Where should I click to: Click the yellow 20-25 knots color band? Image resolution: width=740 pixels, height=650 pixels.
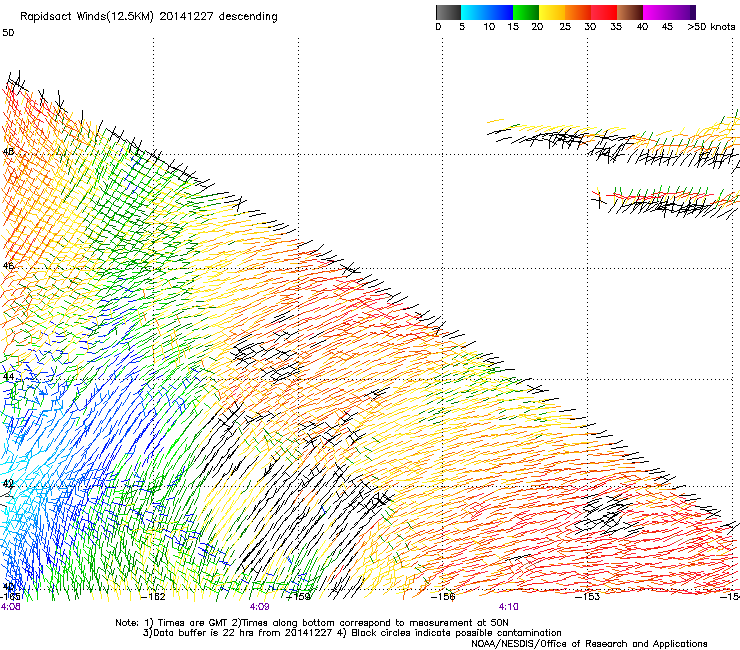552,12
